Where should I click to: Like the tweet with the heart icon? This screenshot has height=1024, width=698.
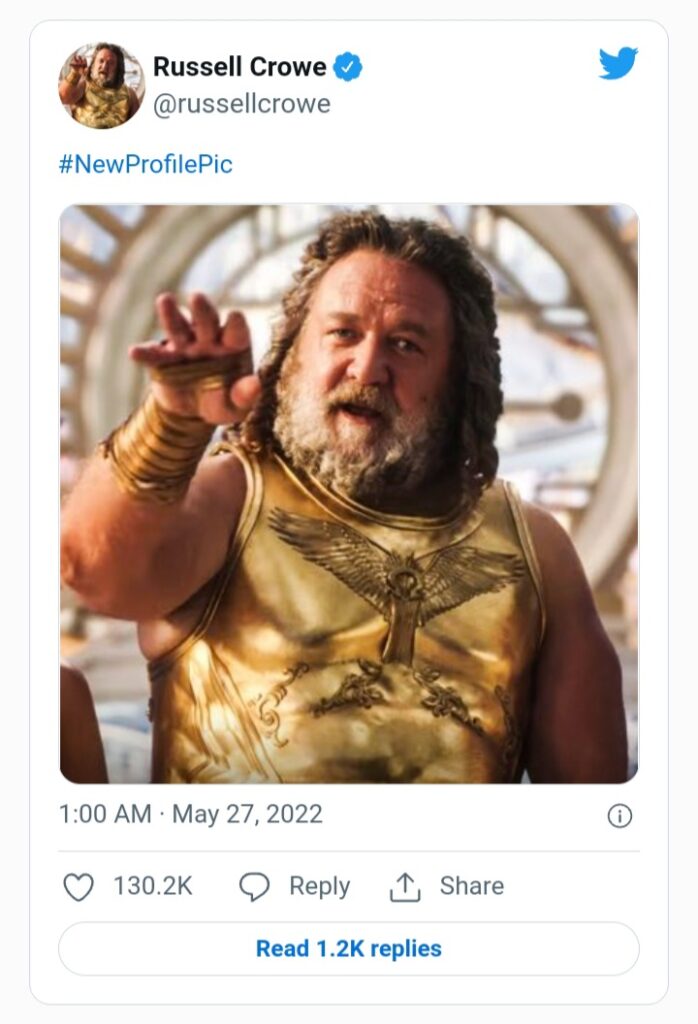pos(78,887)
